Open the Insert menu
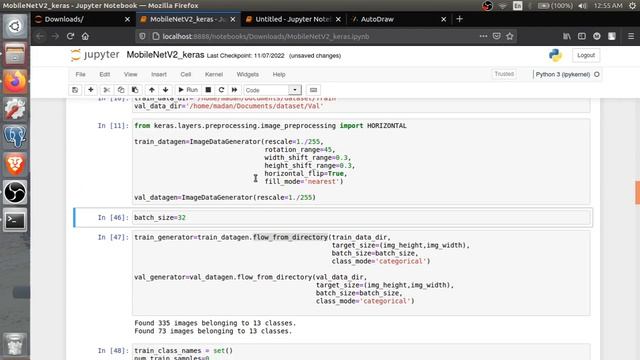This screenshot has height=360, width=640. (x=159, y=74)
